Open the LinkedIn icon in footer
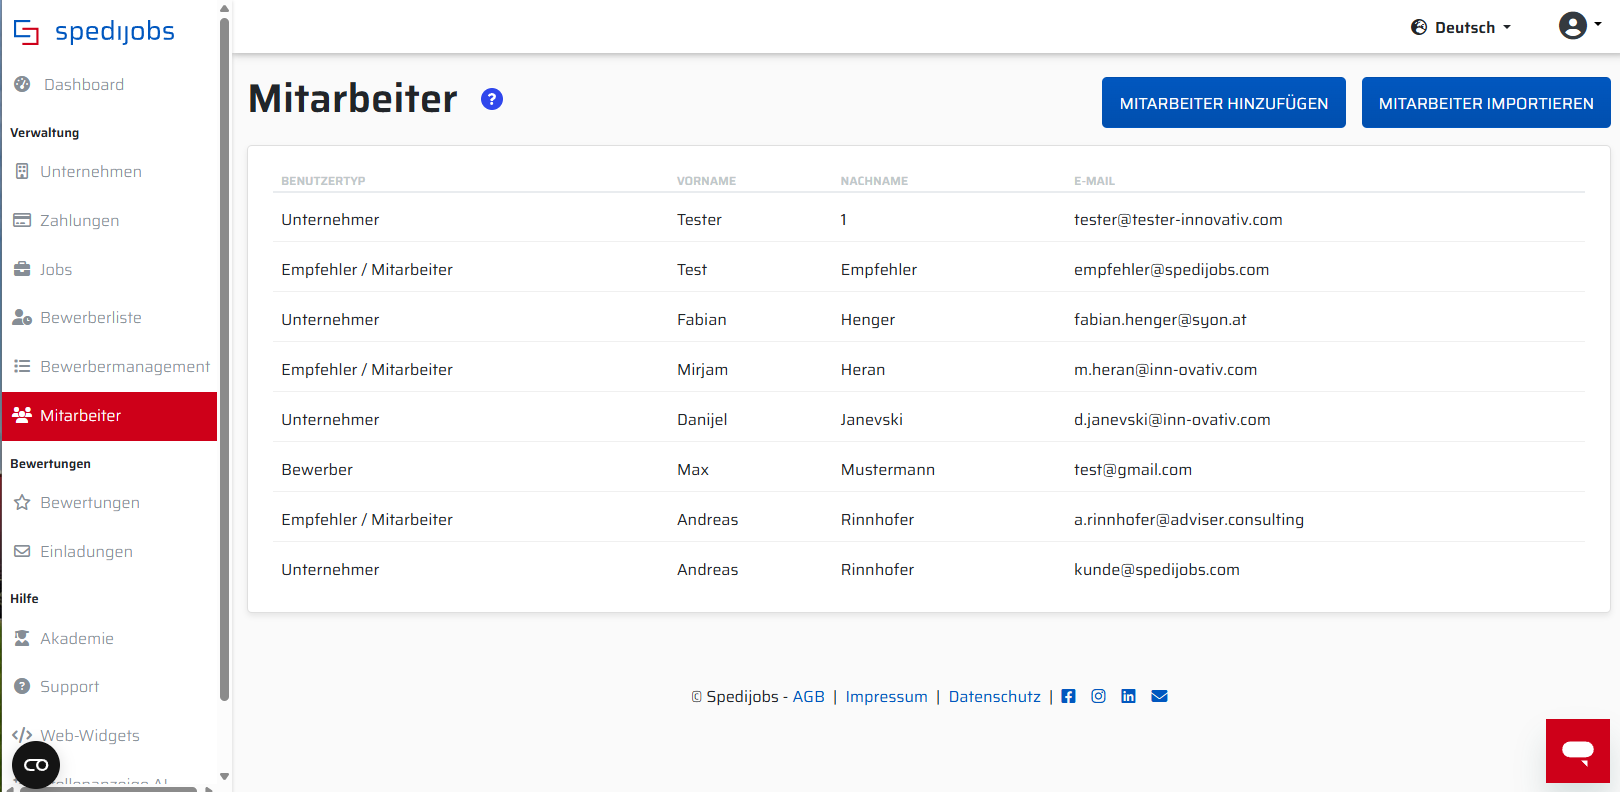The height and width of the screenshot is (792, 1620). pyautogui.click(x=1128, y=696)
